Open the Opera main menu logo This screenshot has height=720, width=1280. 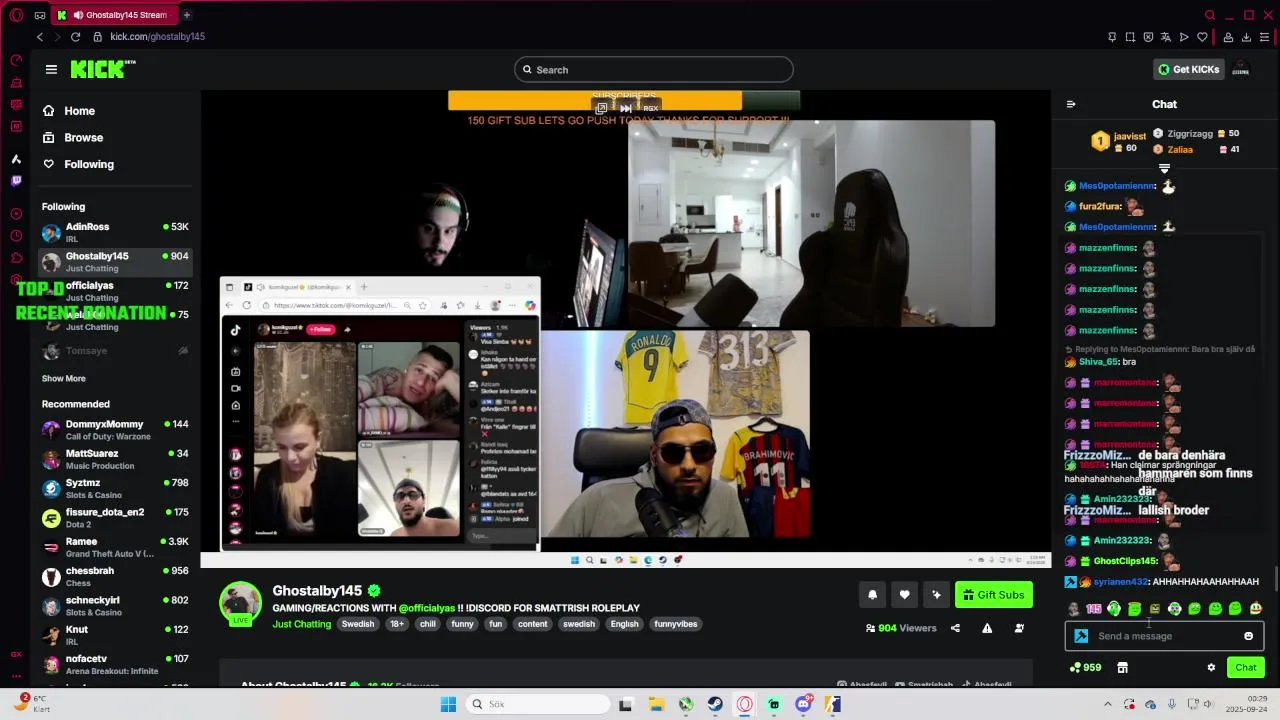(x=16, y=15)
